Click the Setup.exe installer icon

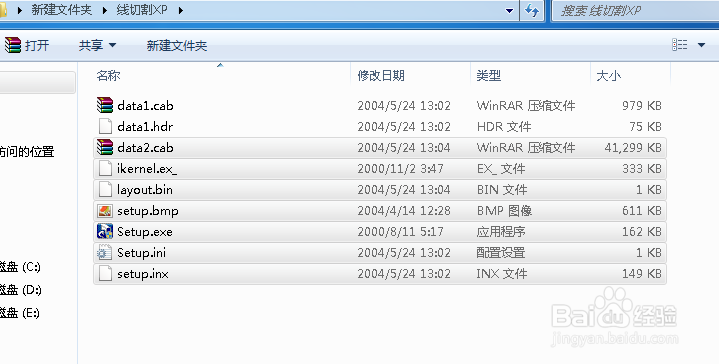pyautogui.click(x=105, y=232)
